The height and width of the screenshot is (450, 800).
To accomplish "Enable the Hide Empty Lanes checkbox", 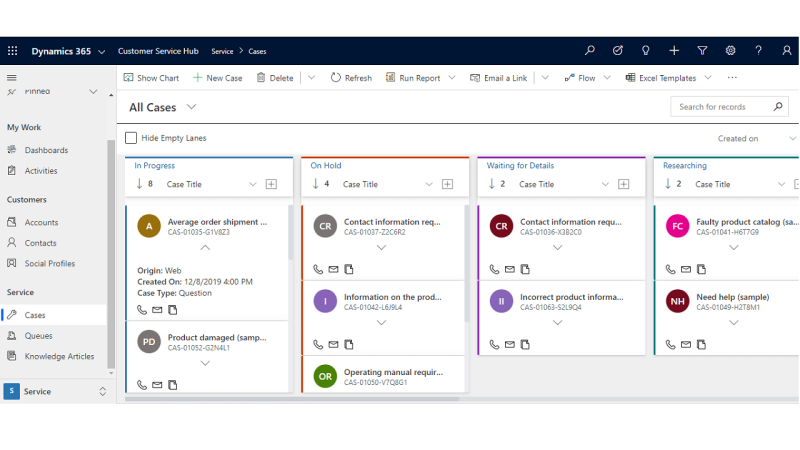I will click(131, 138).
